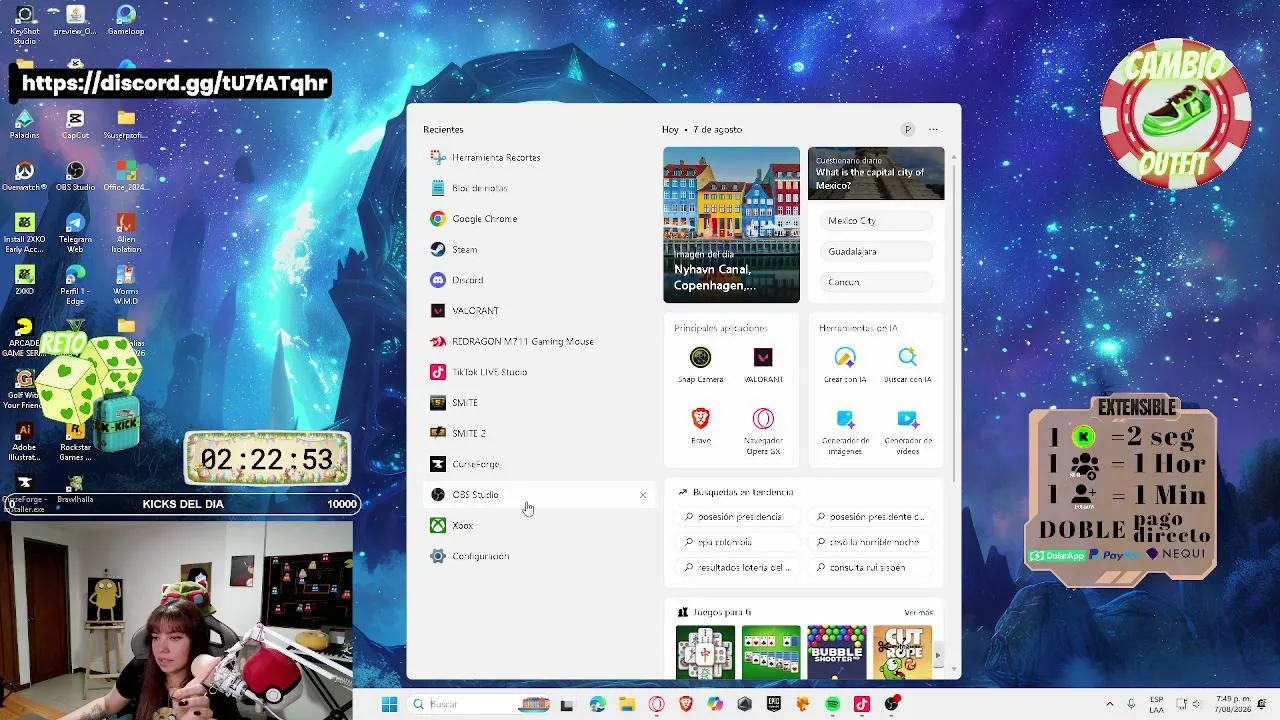Show hidden system tray icons
Screen dimensions: 1280x720
(1109, 705)
